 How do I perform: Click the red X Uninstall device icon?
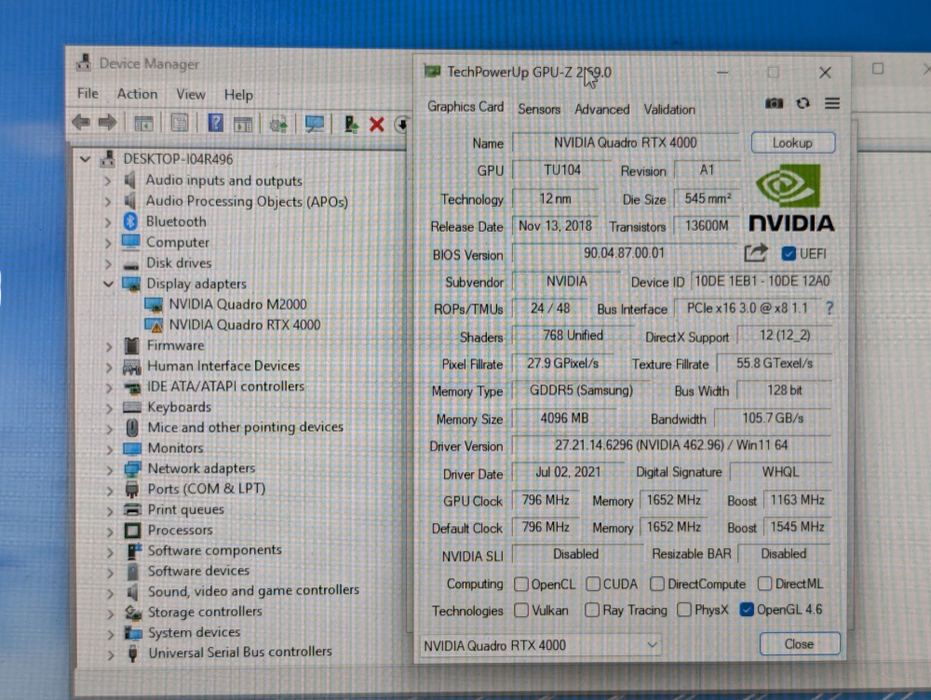[x=376, y=125]
